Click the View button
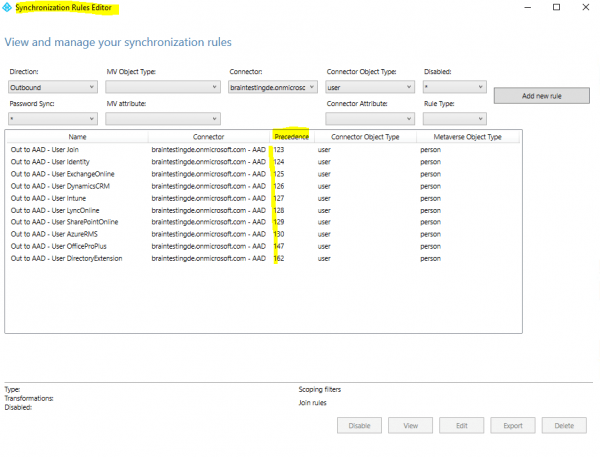600x457 pixels. [410, 425]
